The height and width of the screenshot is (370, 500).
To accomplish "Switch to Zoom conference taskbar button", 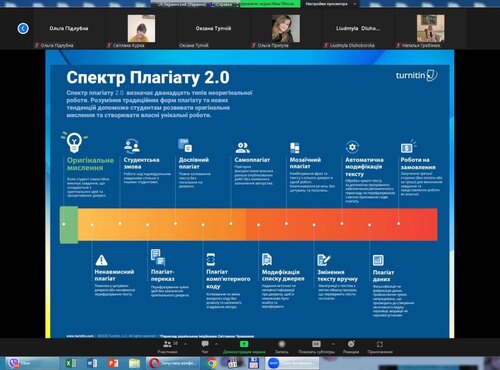I will coord(292,363).
